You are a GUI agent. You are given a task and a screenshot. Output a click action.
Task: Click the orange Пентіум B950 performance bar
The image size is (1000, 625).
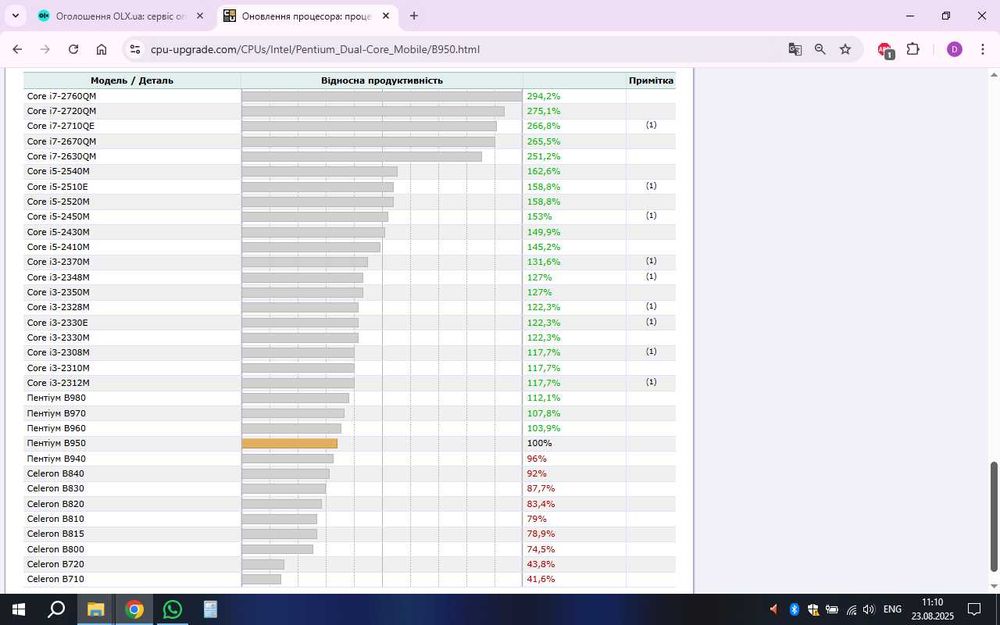pos(290,443)
